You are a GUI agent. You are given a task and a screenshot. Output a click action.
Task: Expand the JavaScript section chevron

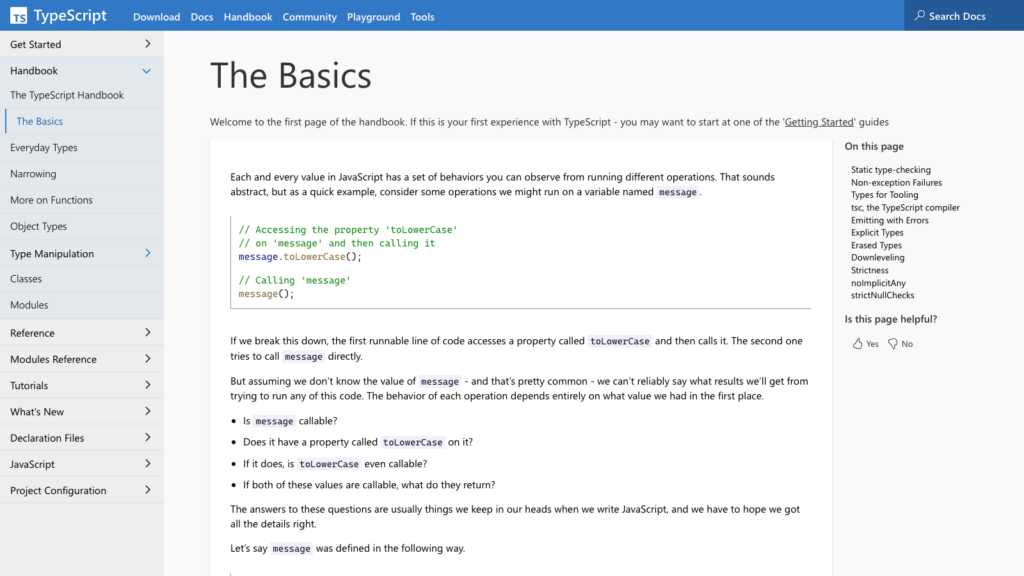[x=148, y=464]
